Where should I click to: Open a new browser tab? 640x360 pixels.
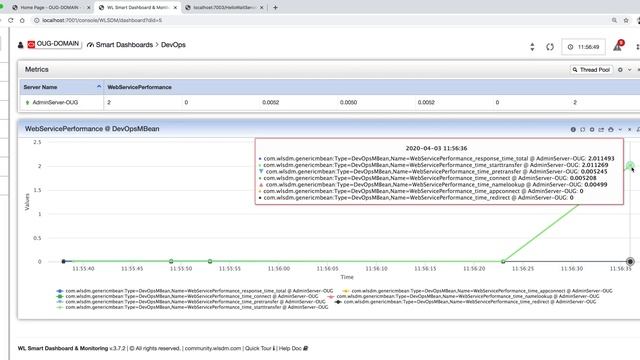coord(275,7)
